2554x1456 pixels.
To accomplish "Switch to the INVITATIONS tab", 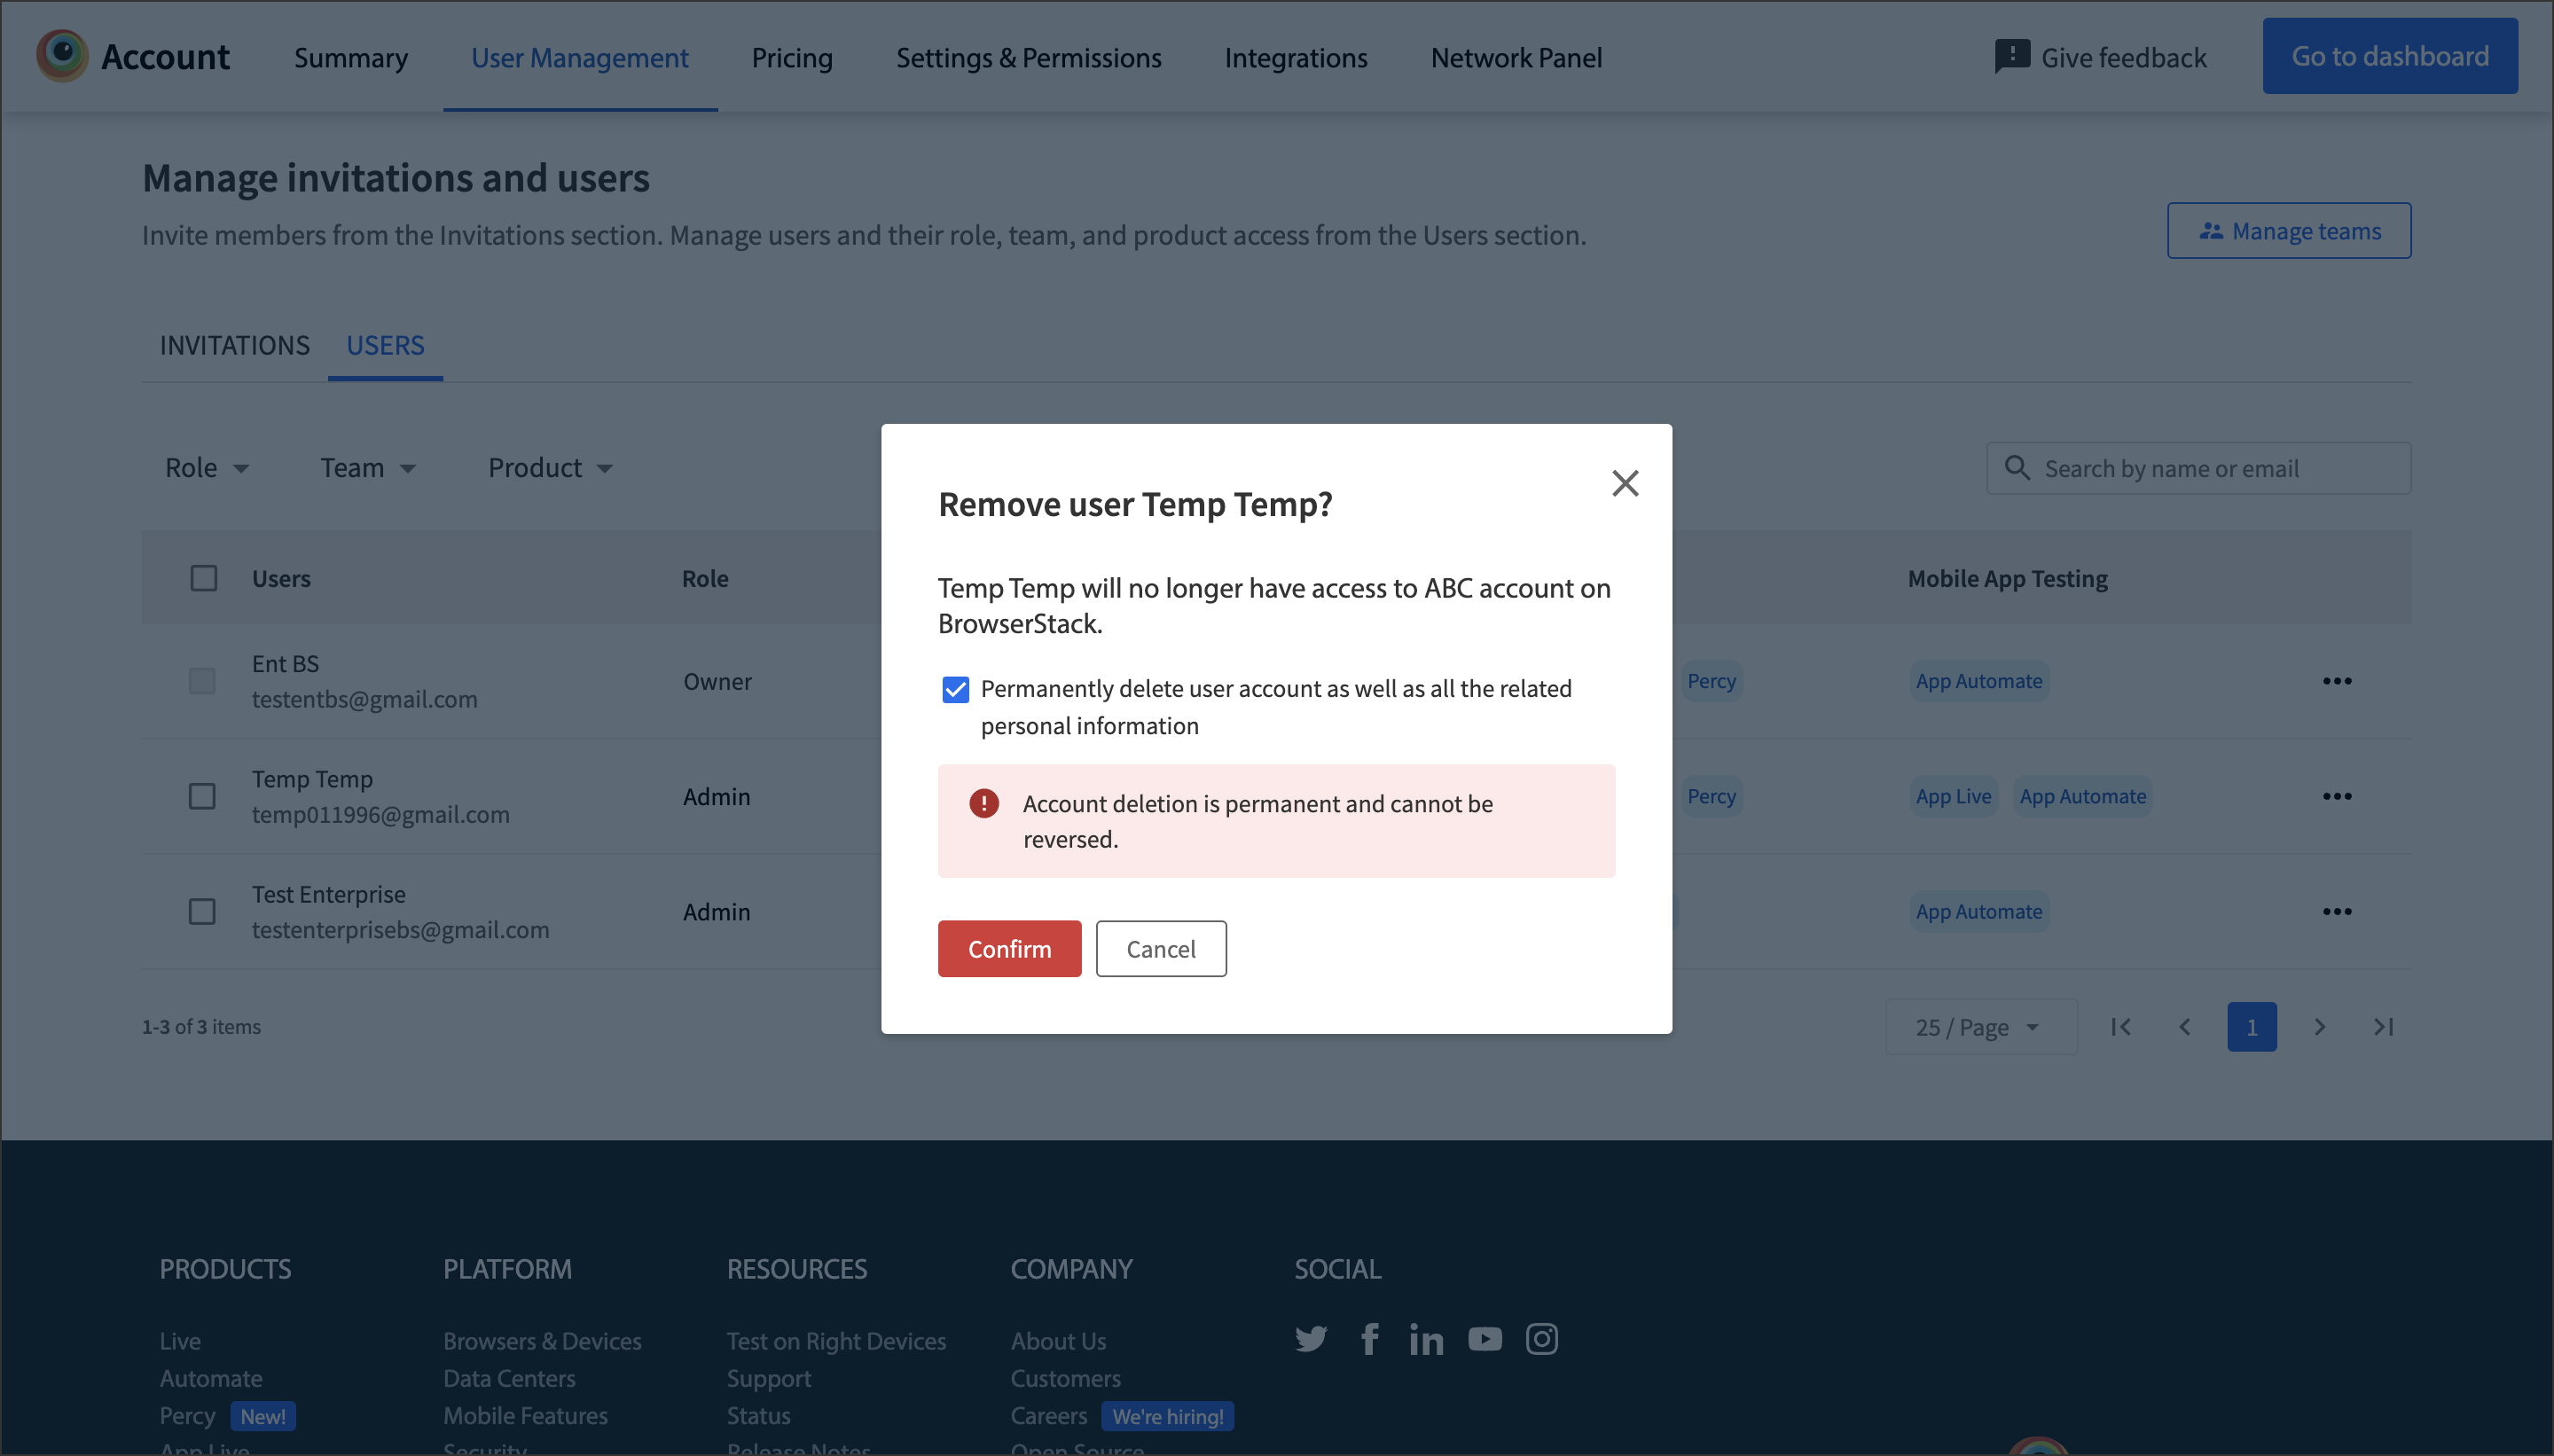I will (235, 345).
